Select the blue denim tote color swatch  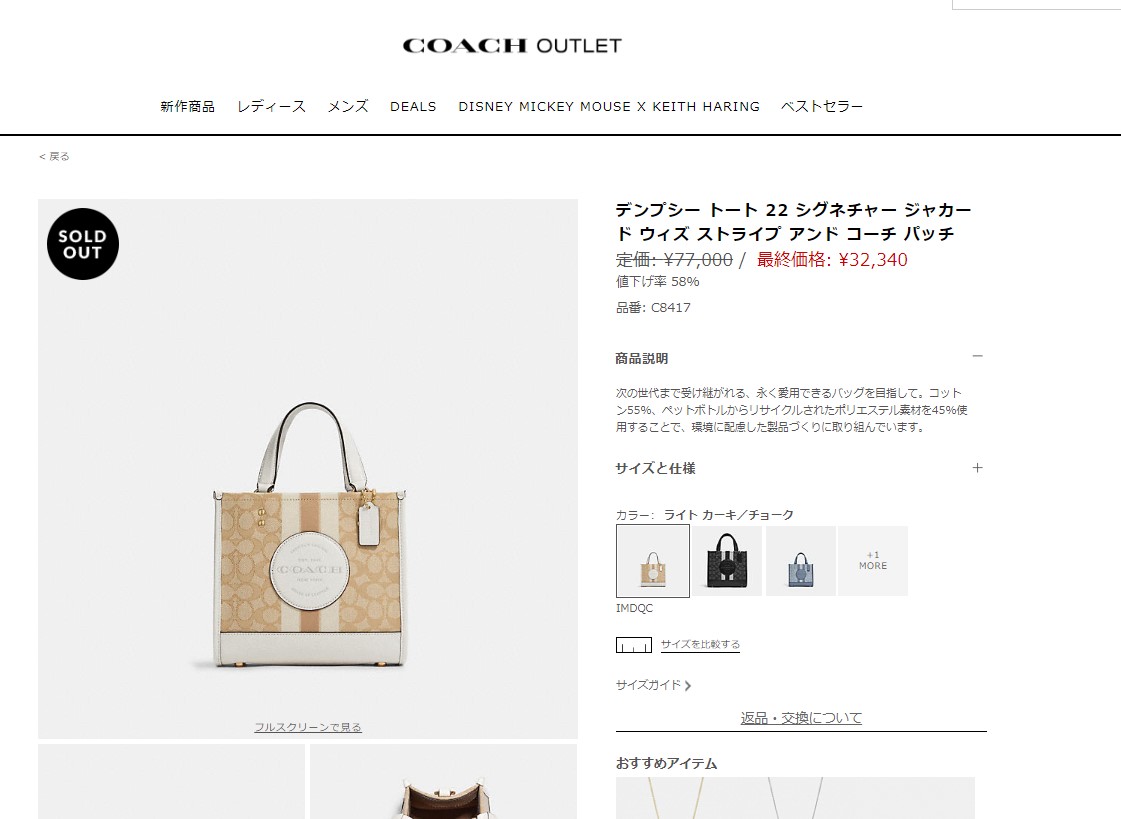[801, 561]
